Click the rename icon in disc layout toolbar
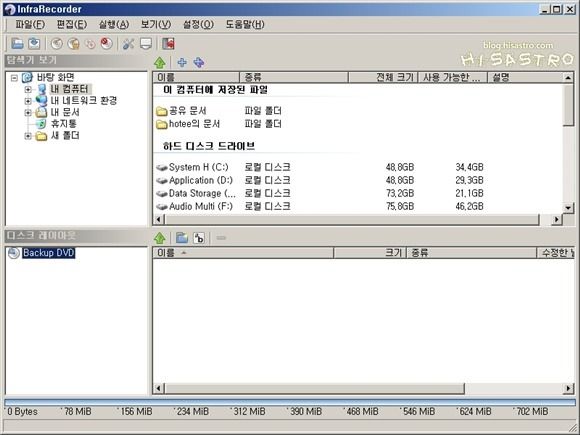This screenshot has width=580, height=435. tap(199, 238)
